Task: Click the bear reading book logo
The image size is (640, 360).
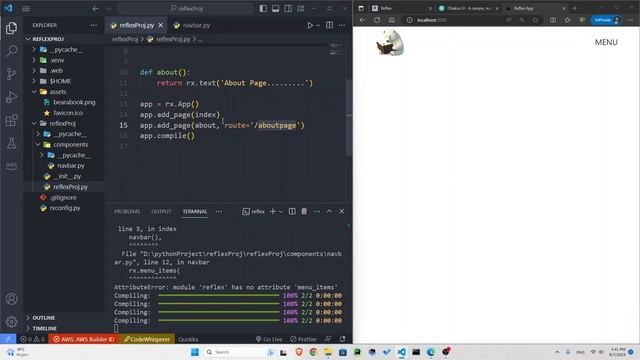Action: coord(390,42)
